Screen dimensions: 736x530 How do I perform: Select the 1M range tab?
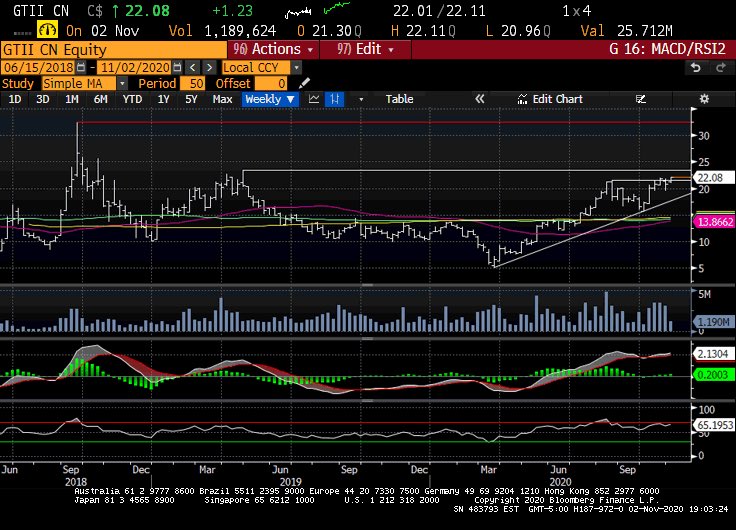click(x=72, y=99)
